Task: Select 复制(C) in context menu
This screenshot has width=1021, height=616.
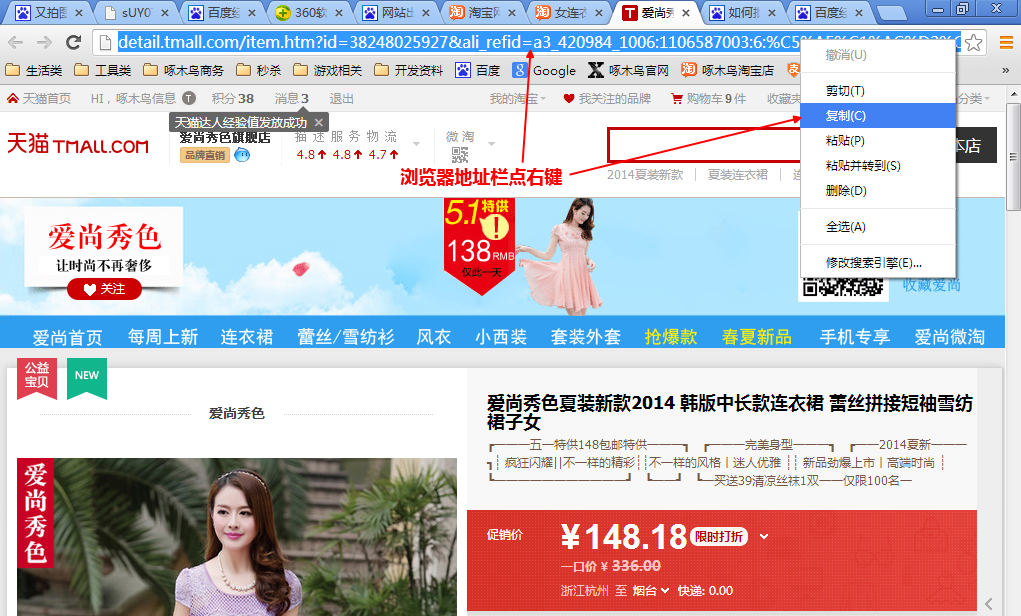Action: click(x=878, y=115)
